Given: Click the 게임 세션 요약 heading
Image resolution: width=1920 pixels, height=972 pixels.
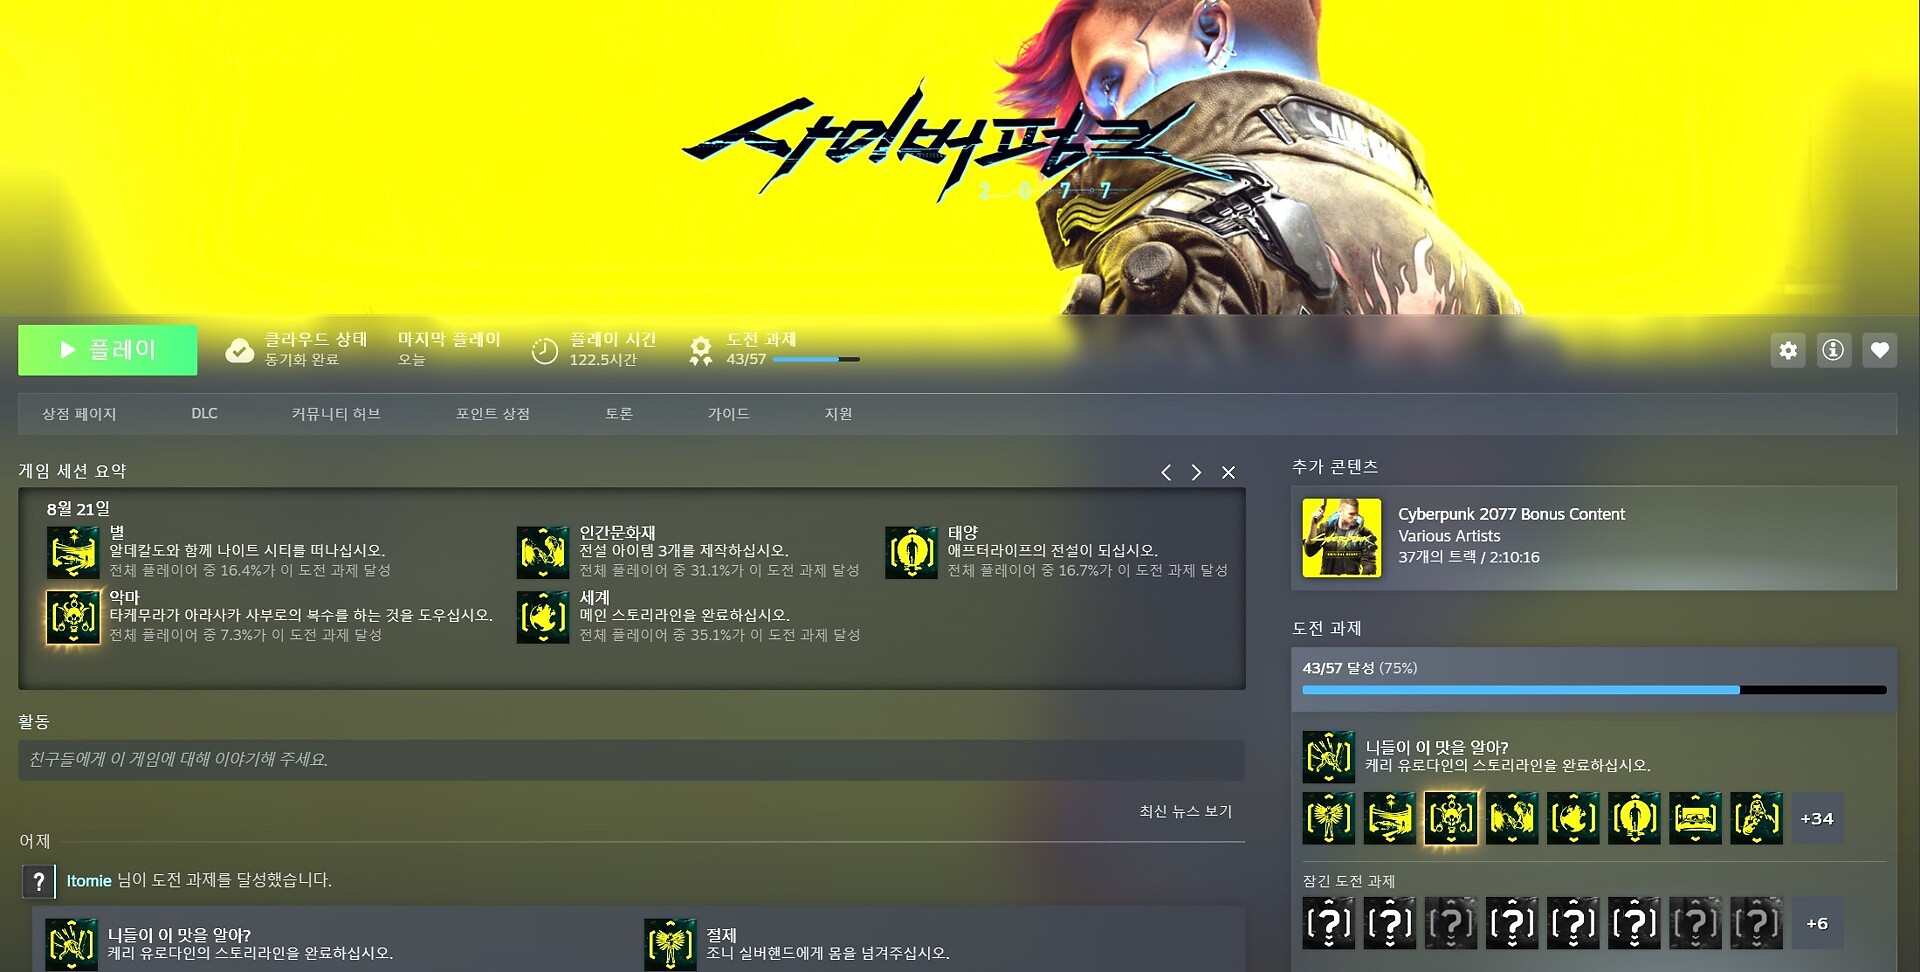Looking at the screenshot, I should (x=72, y=471).
